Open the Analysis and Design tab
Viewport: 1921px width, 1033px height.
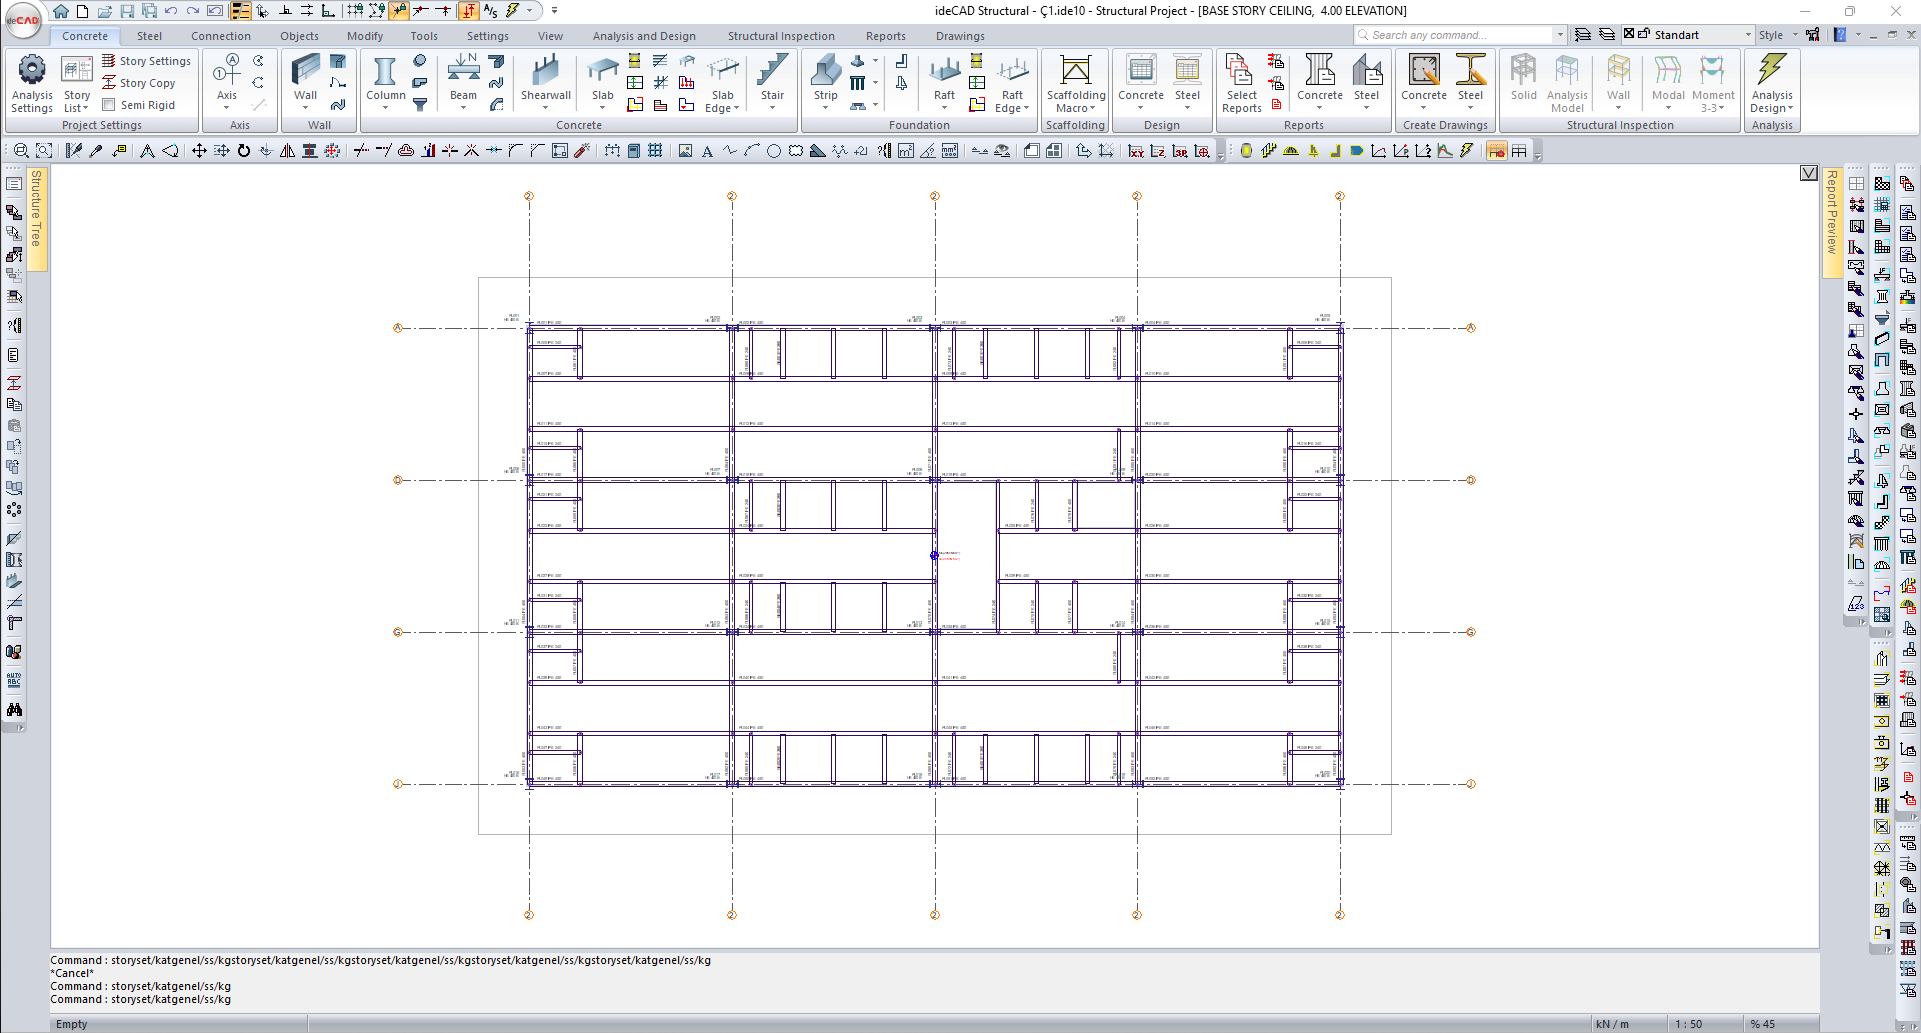[x=643, y=36]
